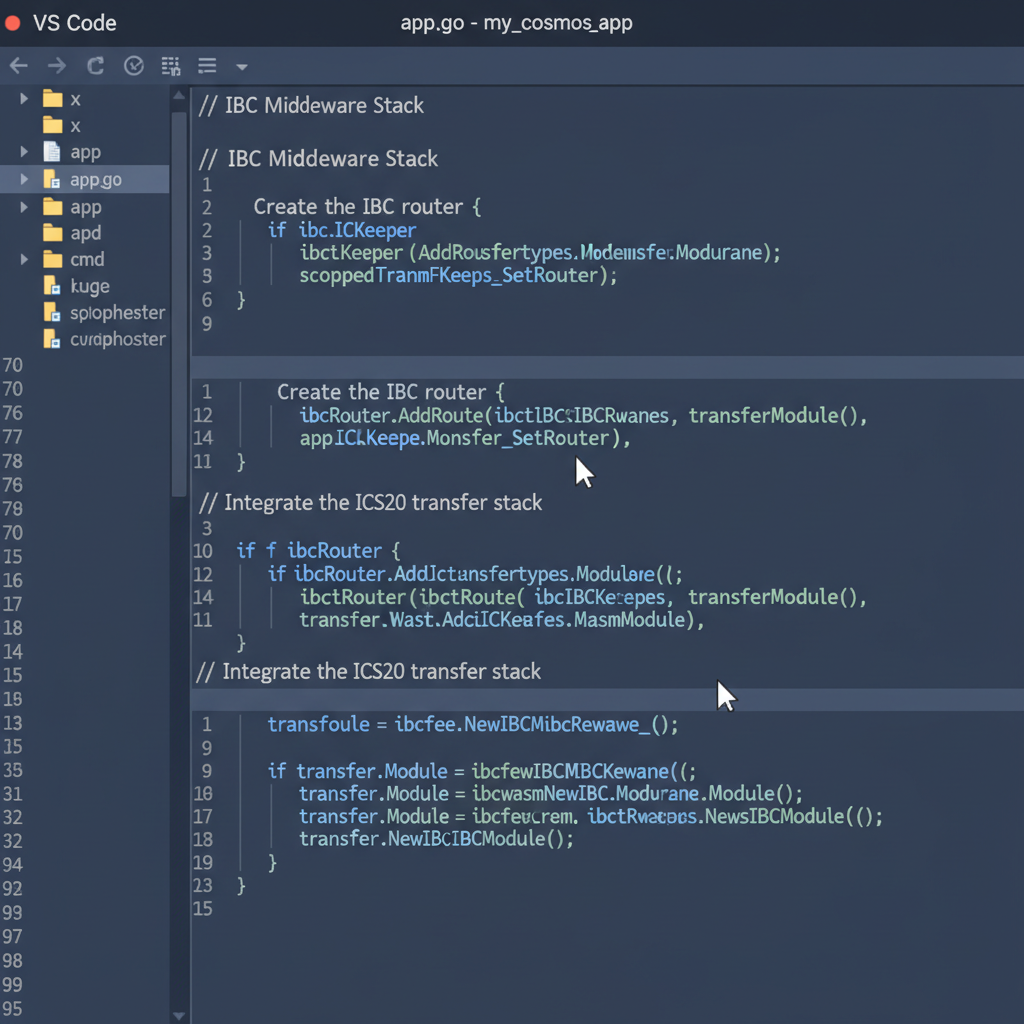
Task: Click the circular checkmark toolbar icon
Action: [x=134, y=65]
